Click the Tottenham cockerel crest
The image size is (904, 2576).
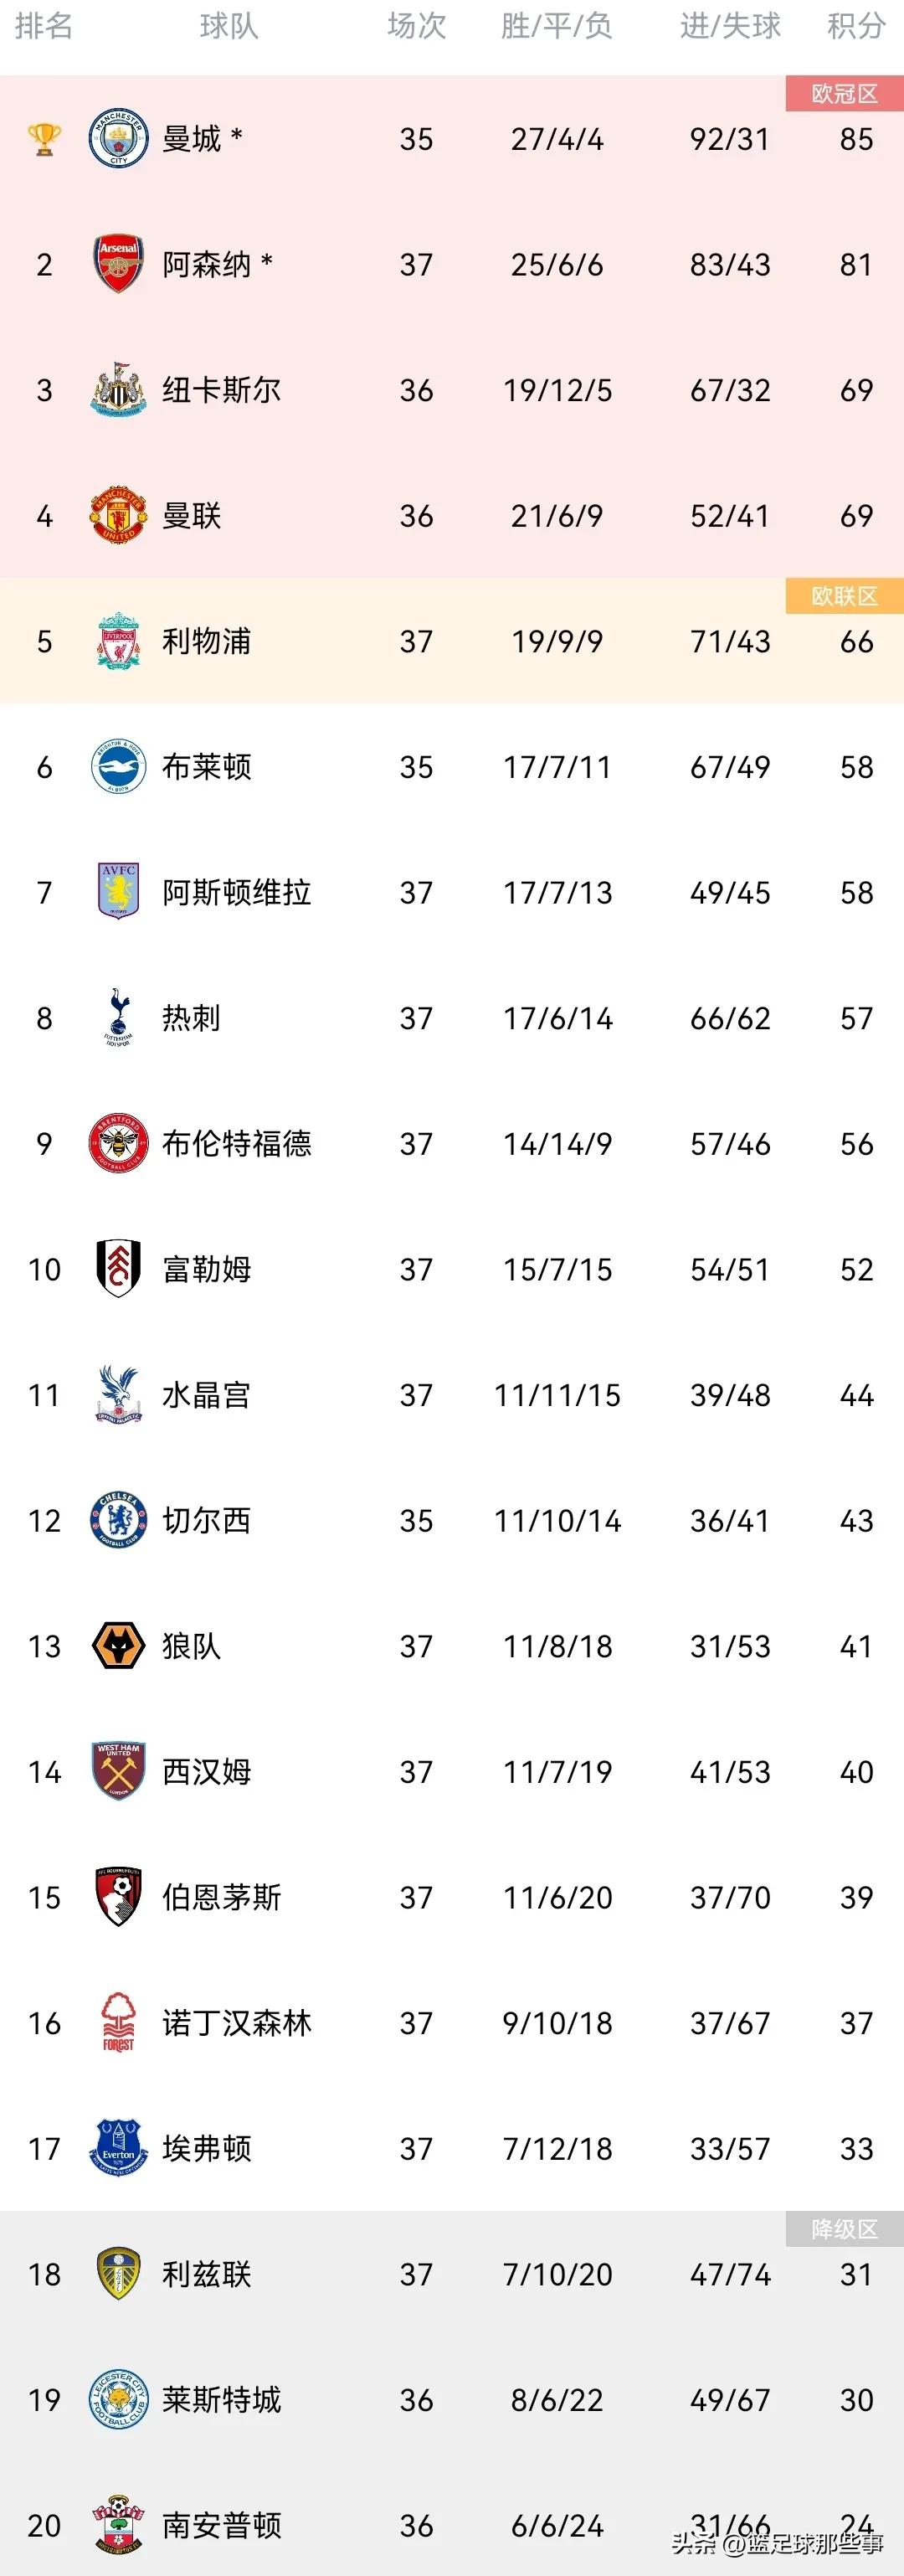point(118,1018)
